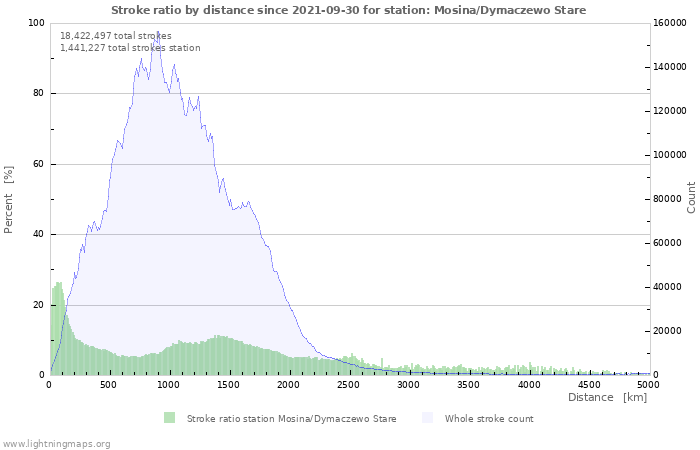Click the 'Count' right axis label
This screenshot has width=700, height=450.
691,197
